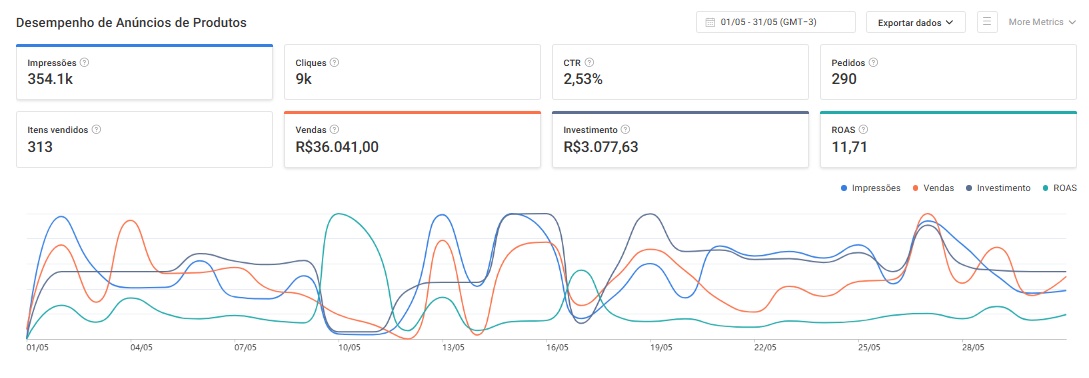
Task: Select the Pedidos metric card
Action: click(x=948, y=72)
